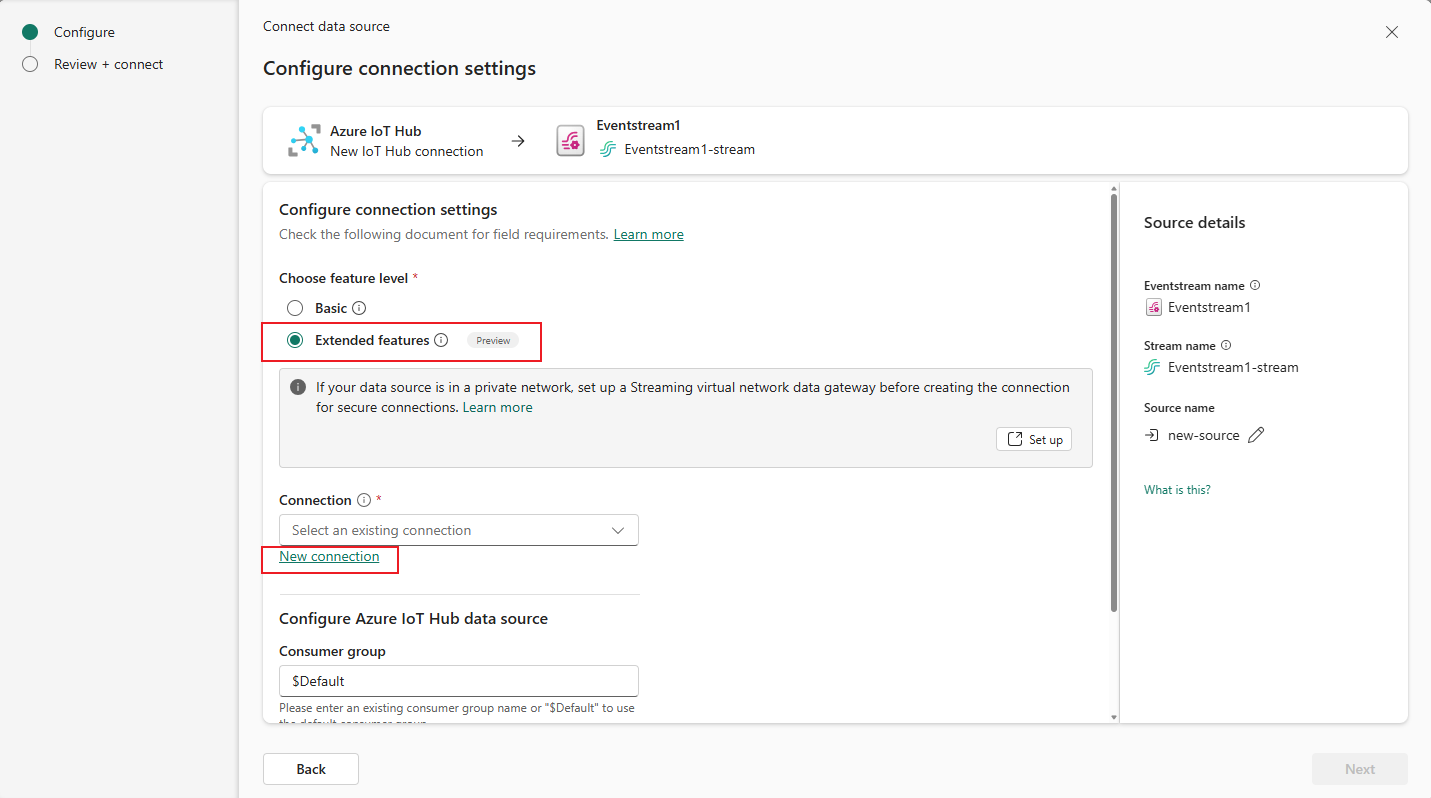This screenshot has width=1431, height=798.
Task: Select the Extended features radio button
Action: tap(295, 340)
